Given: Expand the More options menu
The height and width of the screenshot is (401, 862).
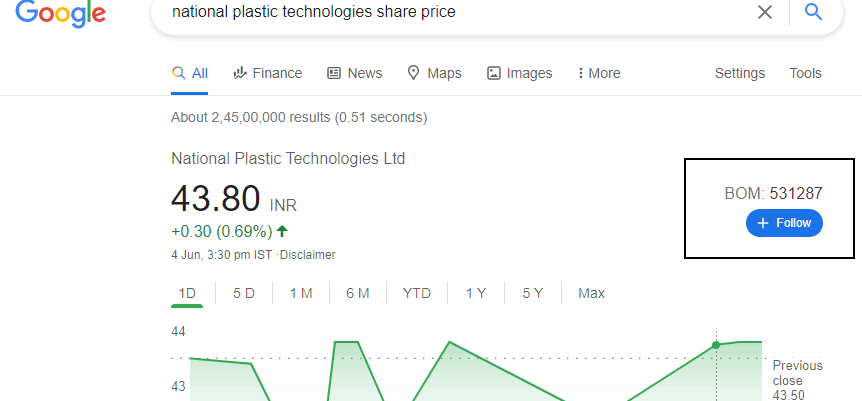Looking at the screenshot, I should click(x=599, y=73).
